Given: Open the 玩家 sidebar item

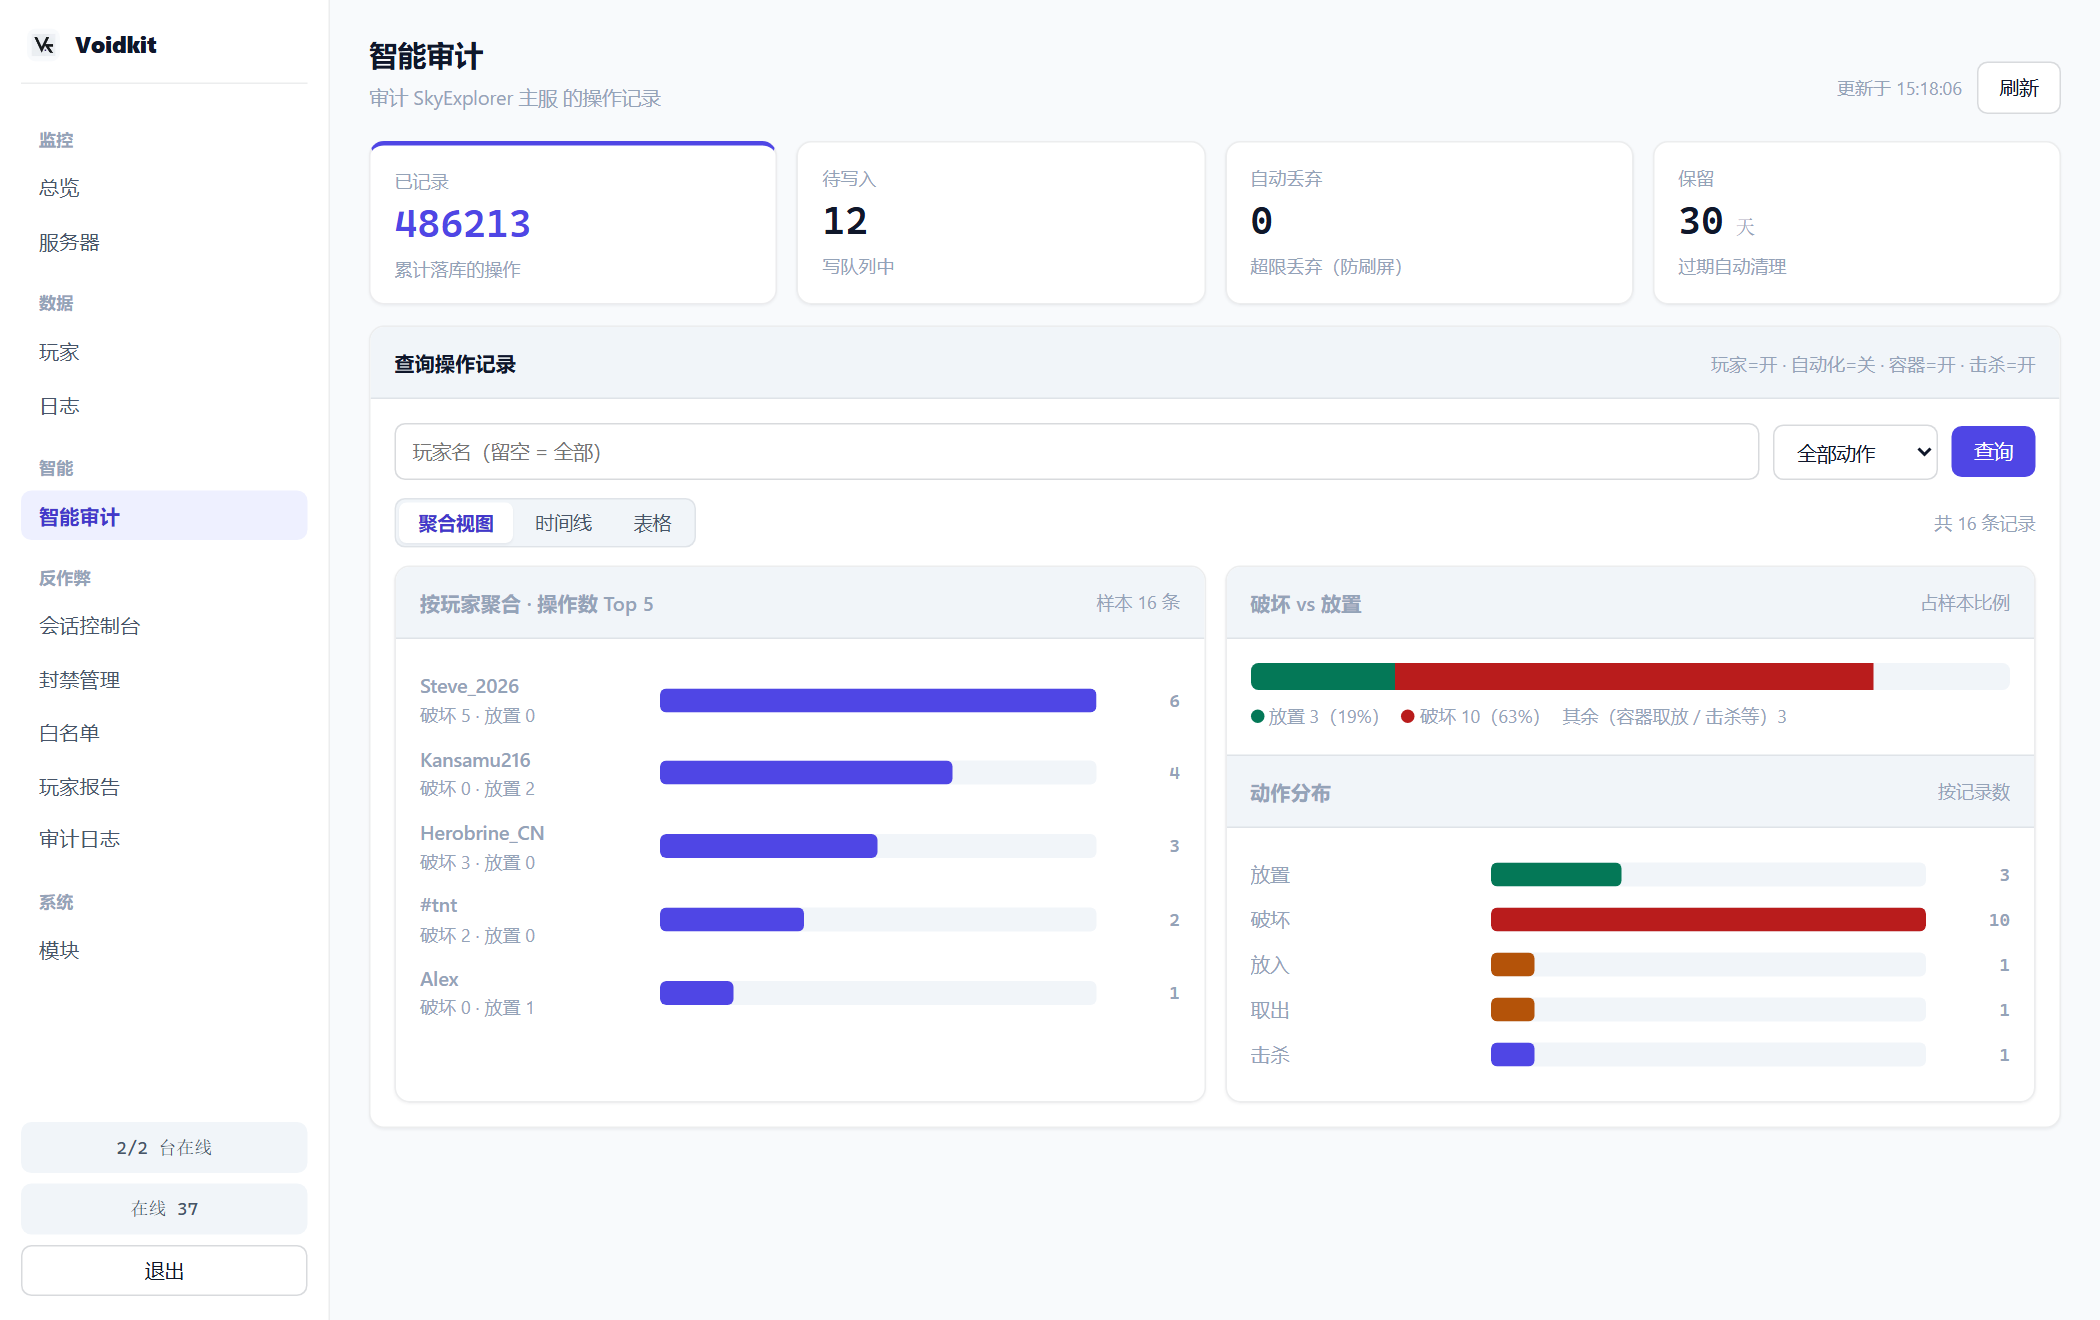Looking at the screenshot, I should [x=164, y=352].
